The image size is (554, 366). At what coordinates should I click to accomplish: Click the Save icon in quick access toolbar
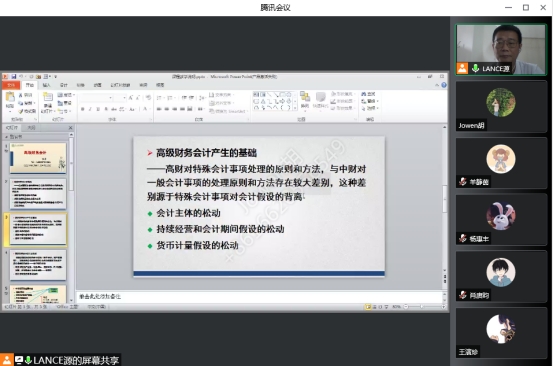click(14, 76)
